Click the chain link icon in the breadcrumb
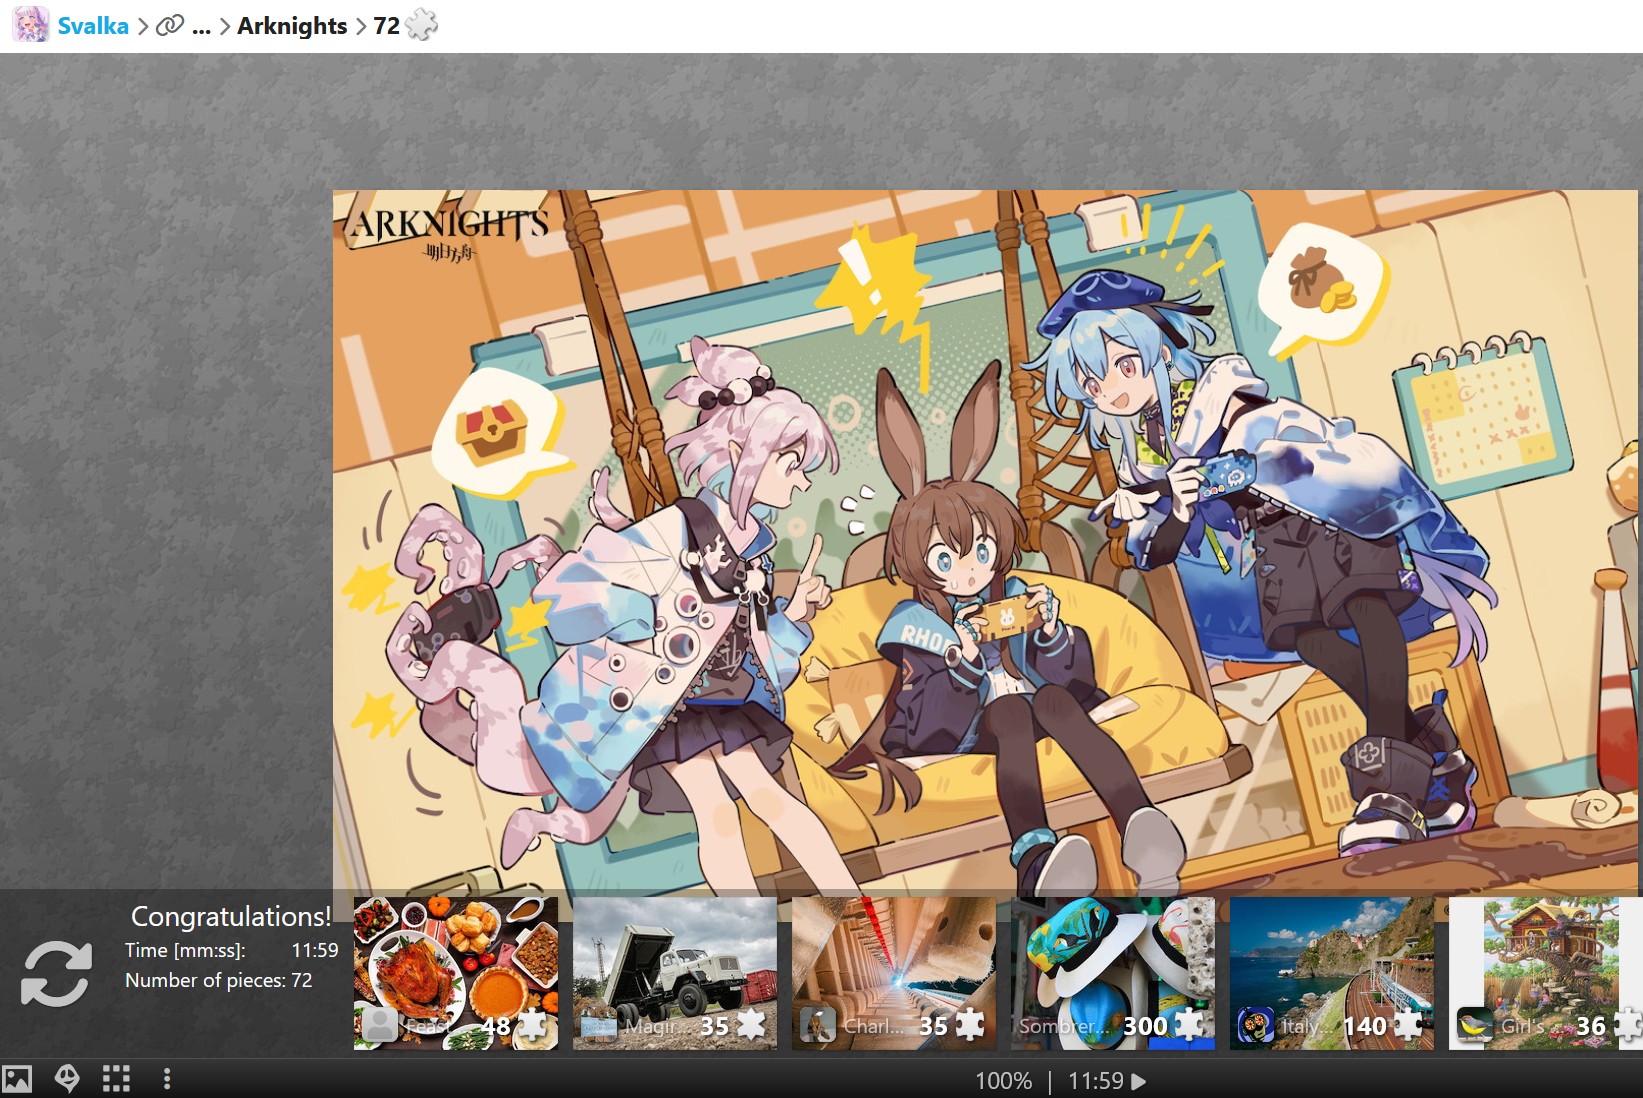The height and width of the screenshot is (1098, 1643). click(x=170, y=25)
